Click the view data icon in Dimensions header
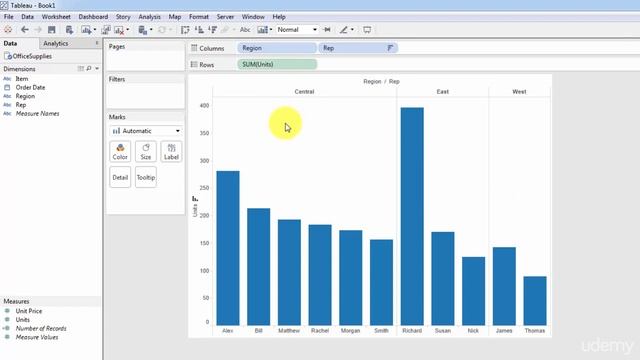This screenshot has height=360, width=640. point(81,69)
